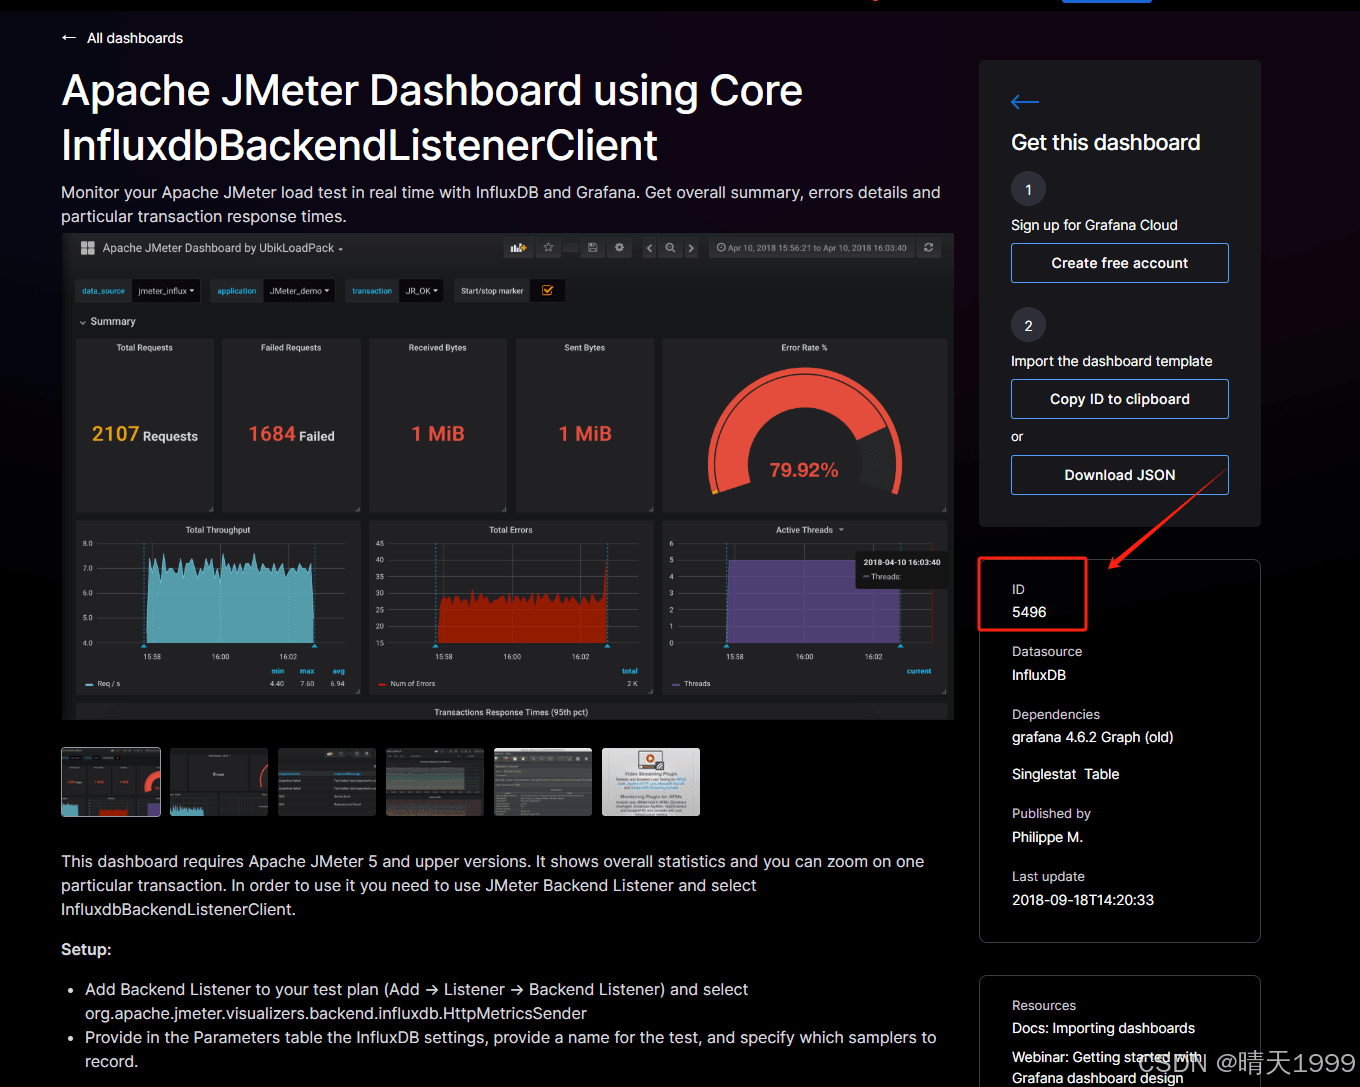Click the 79.92% gauge reading
This screenshot has height=1087, width=1360.
click(804, 470)
